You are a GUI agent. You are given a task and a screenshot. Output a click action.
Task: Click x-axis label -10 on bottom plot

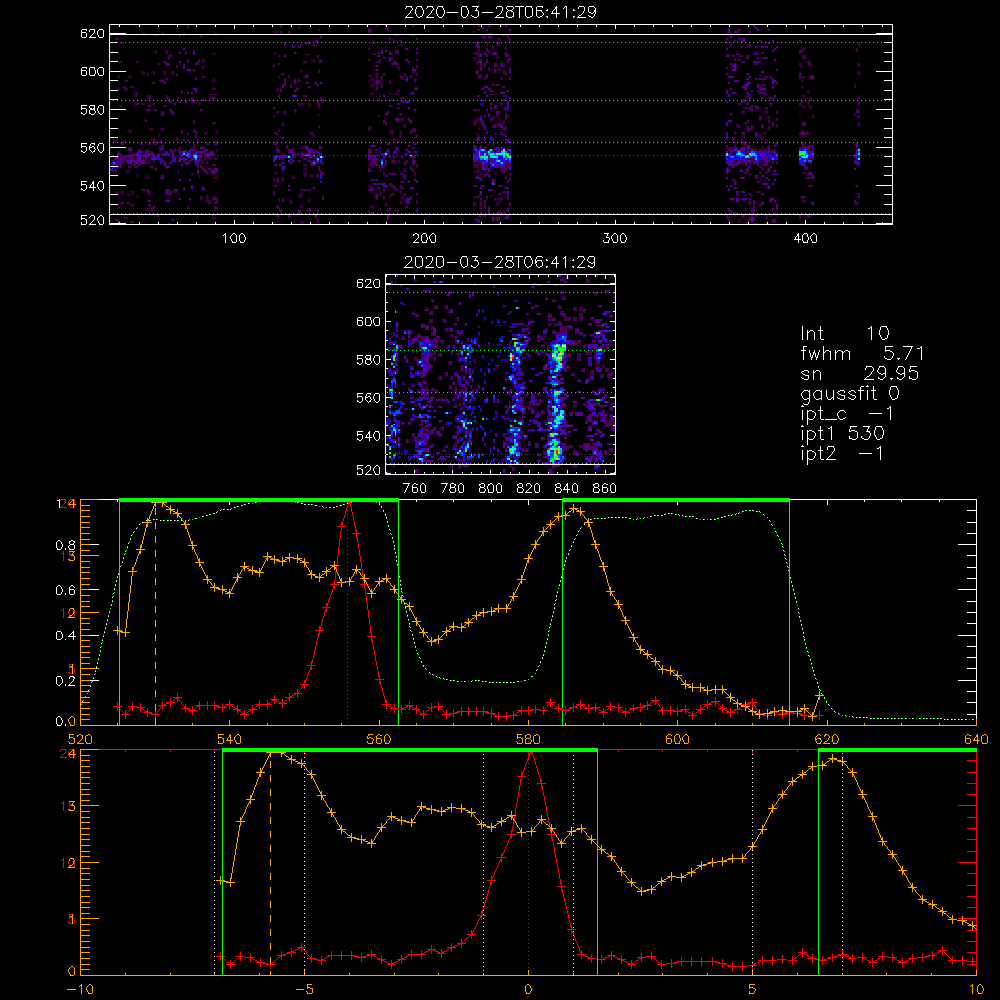pos(80,990)
